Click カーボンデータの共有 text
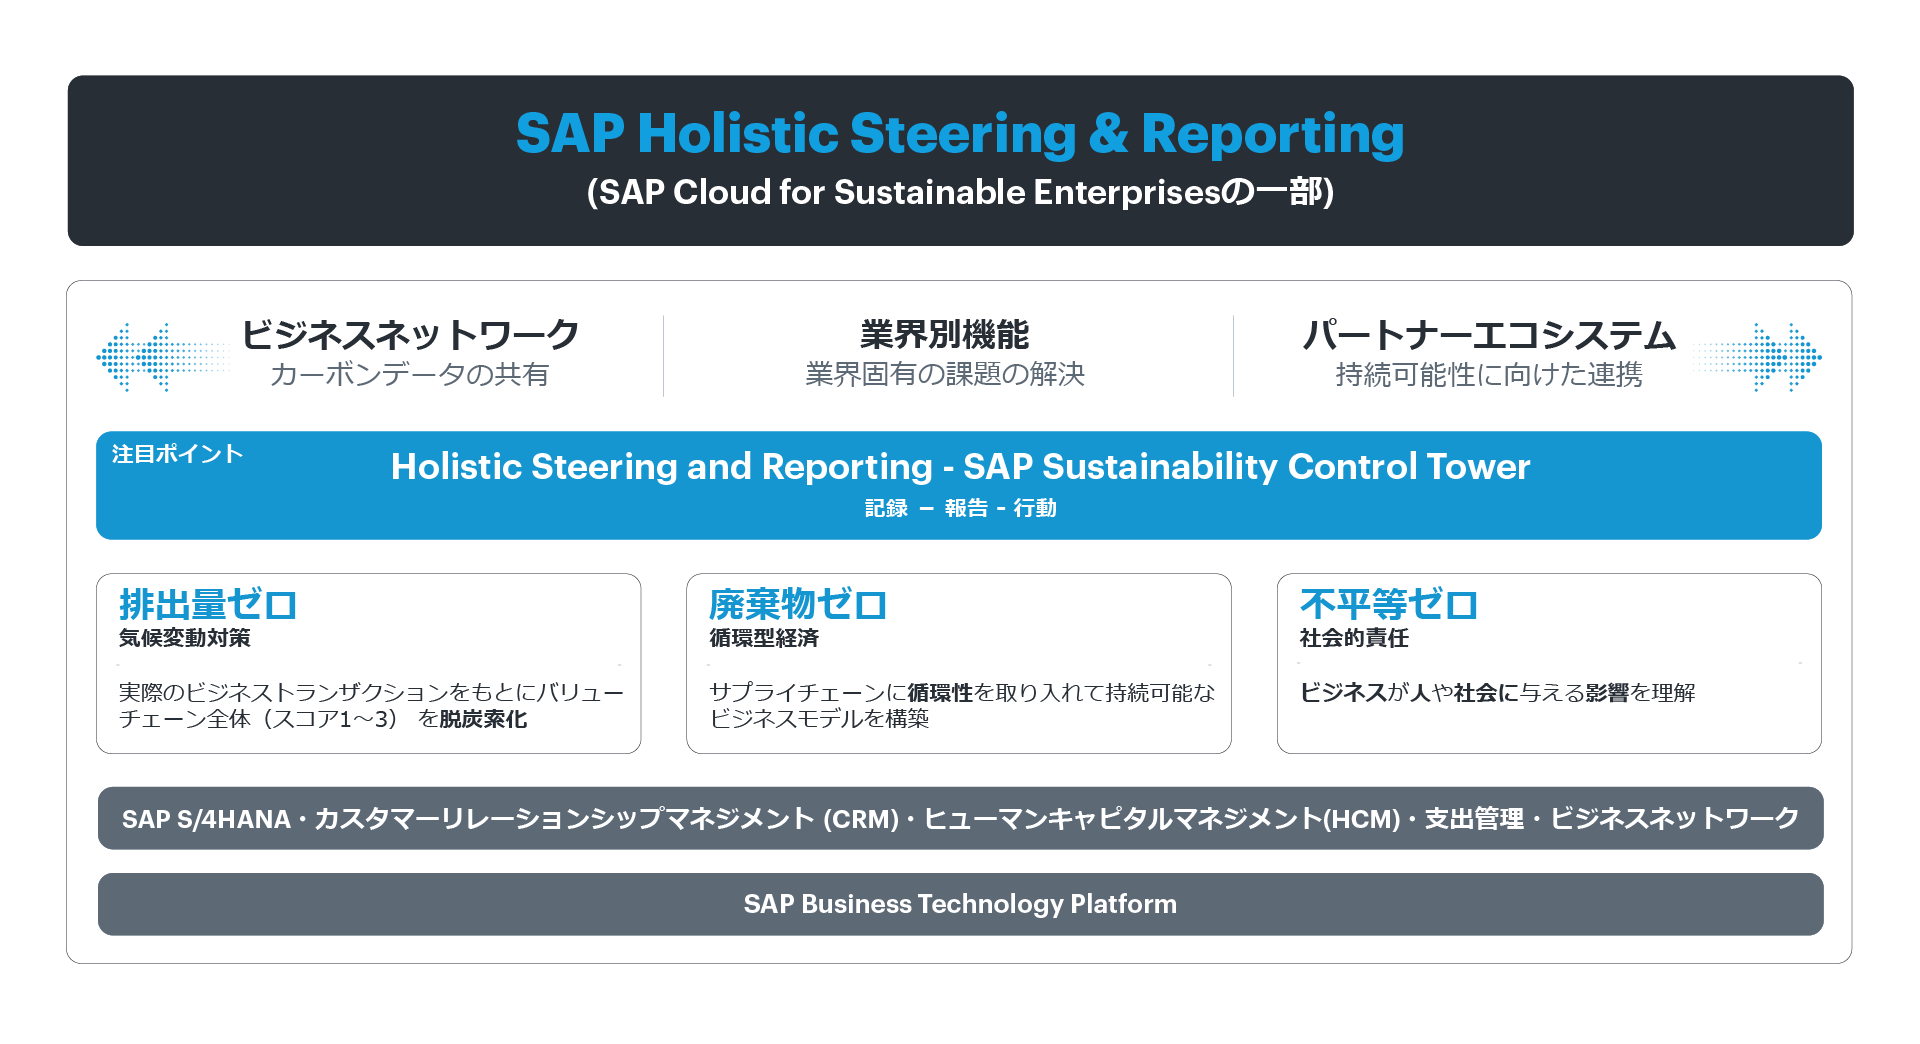 410,374
